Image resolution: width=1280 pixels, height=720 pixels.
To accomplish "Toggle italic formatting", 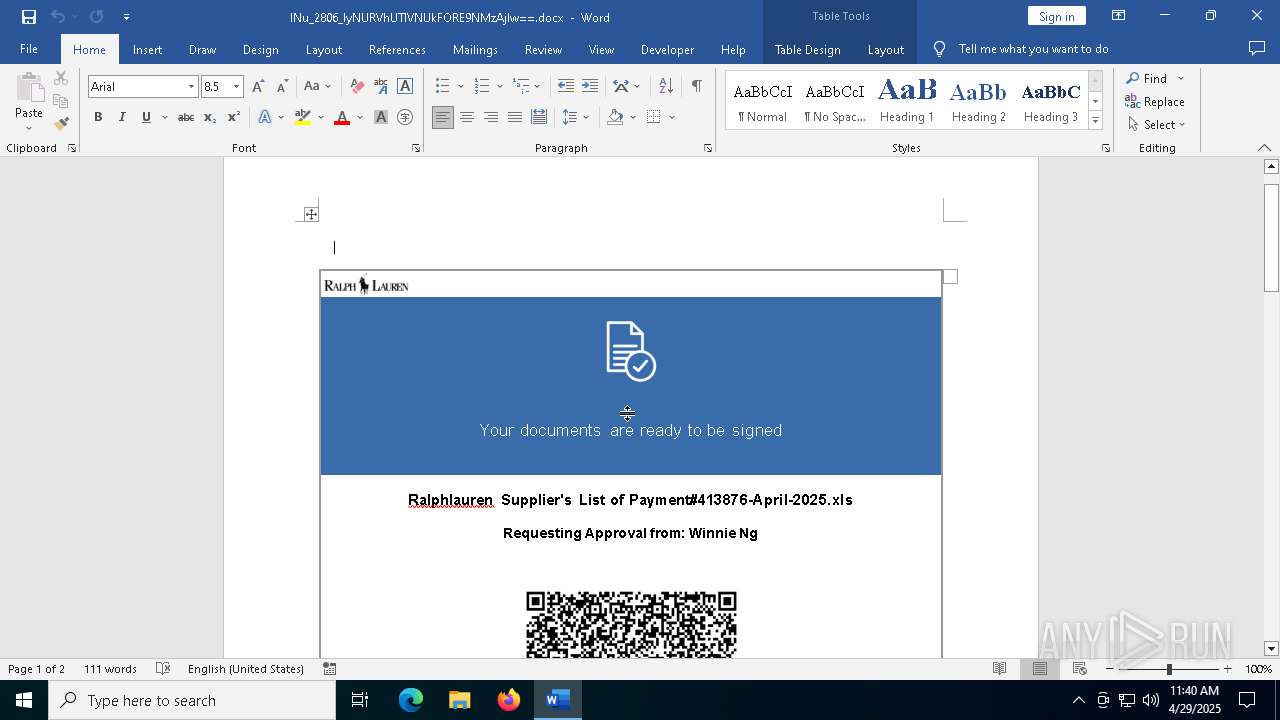I will (122, 118).
